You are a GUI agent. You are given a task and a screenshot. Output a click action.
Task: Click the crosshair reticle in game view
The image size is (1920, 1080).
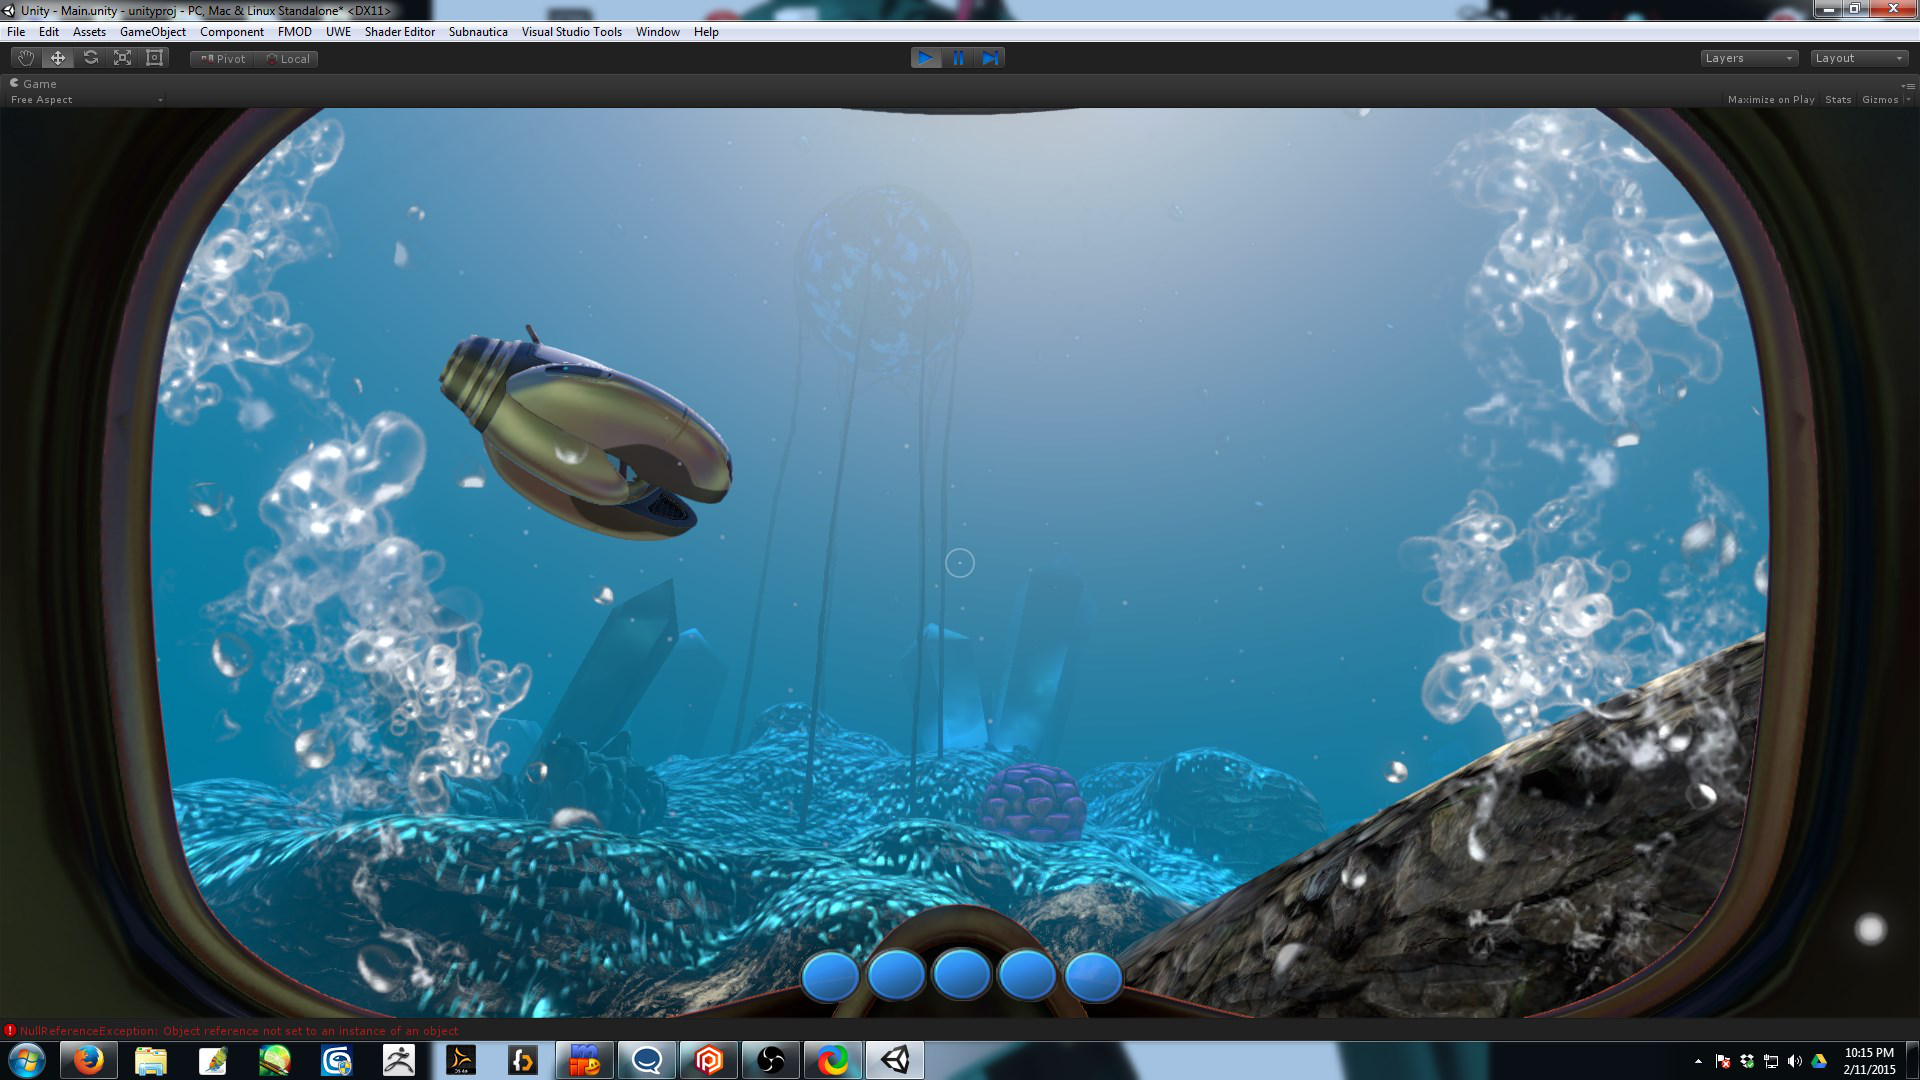point(960,563)
